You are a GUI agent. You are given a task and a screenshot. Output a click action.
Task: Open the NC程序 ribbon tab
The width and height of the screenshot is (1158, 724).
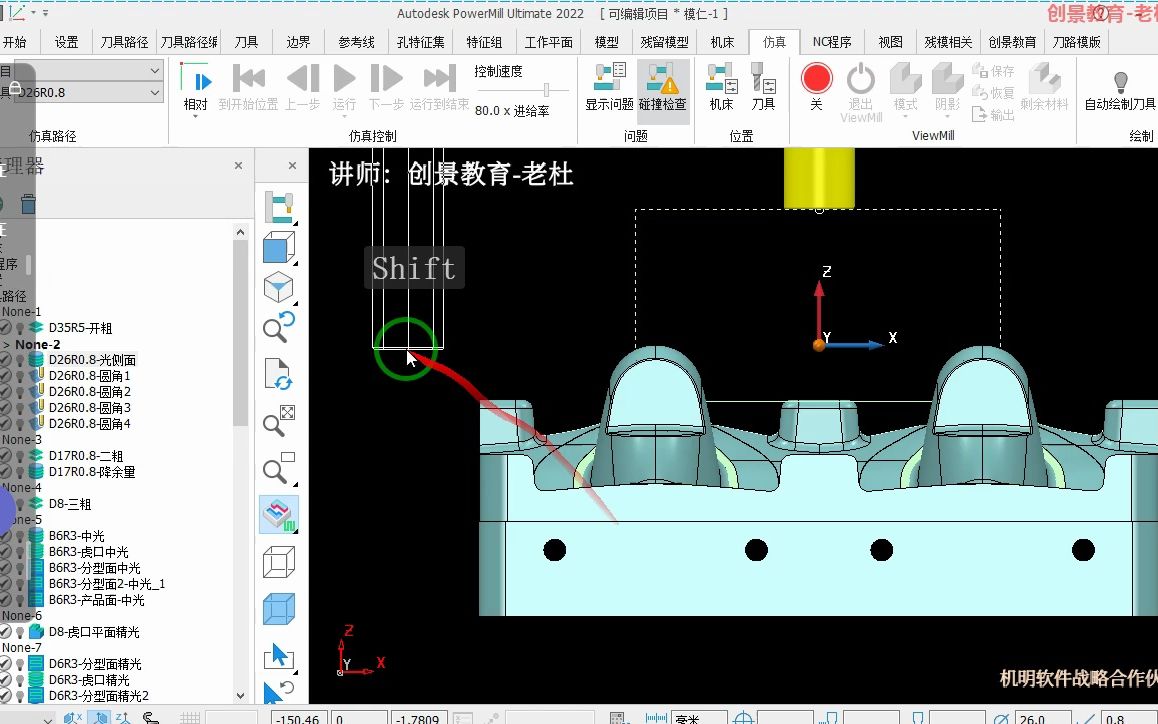click(832, 42)
